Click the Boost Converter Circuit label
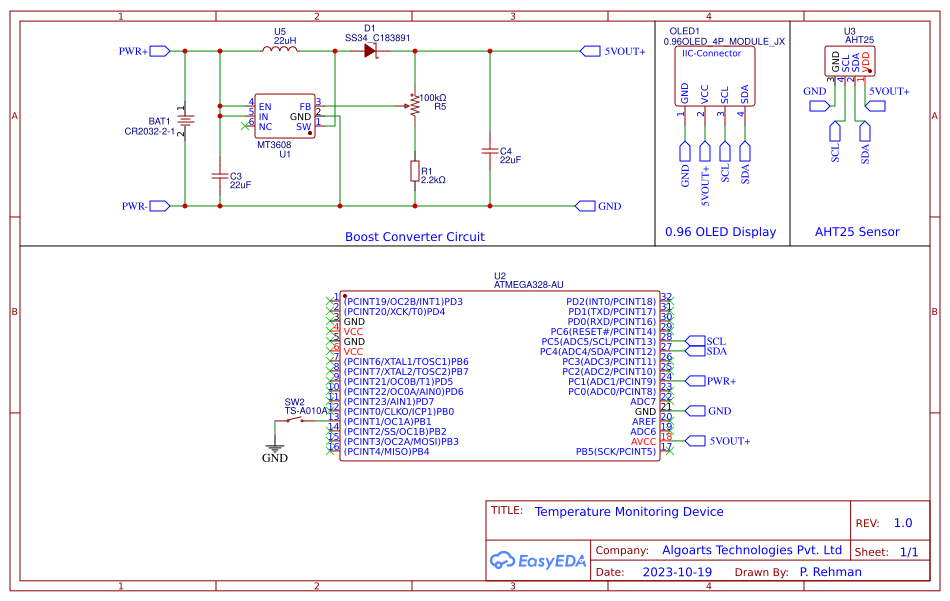 tap(414, 236)
